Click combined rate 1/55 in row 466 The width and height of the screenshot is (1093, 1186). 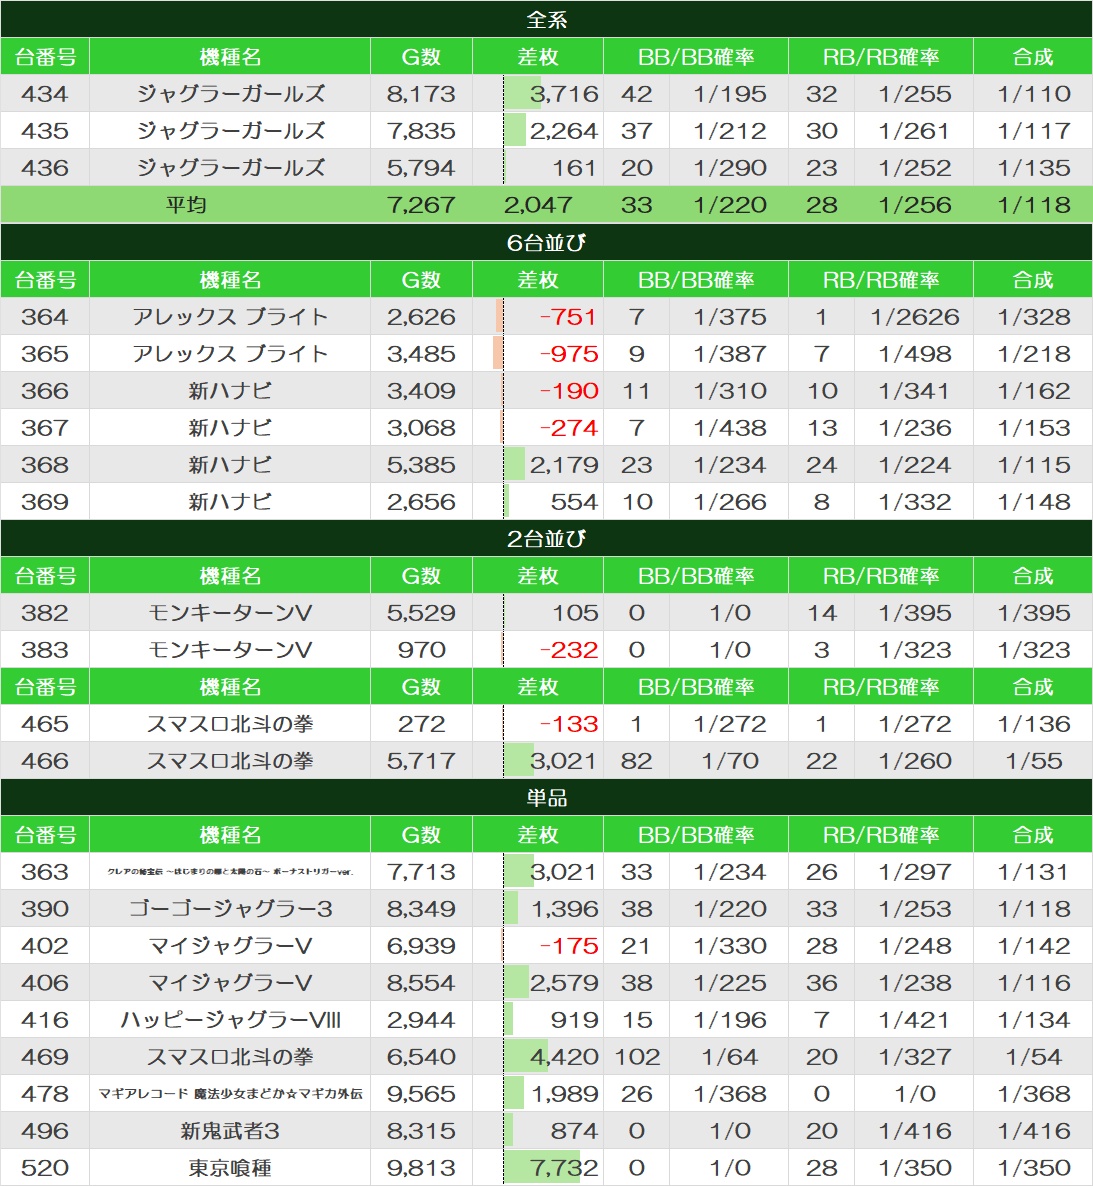click(1033, 761)
